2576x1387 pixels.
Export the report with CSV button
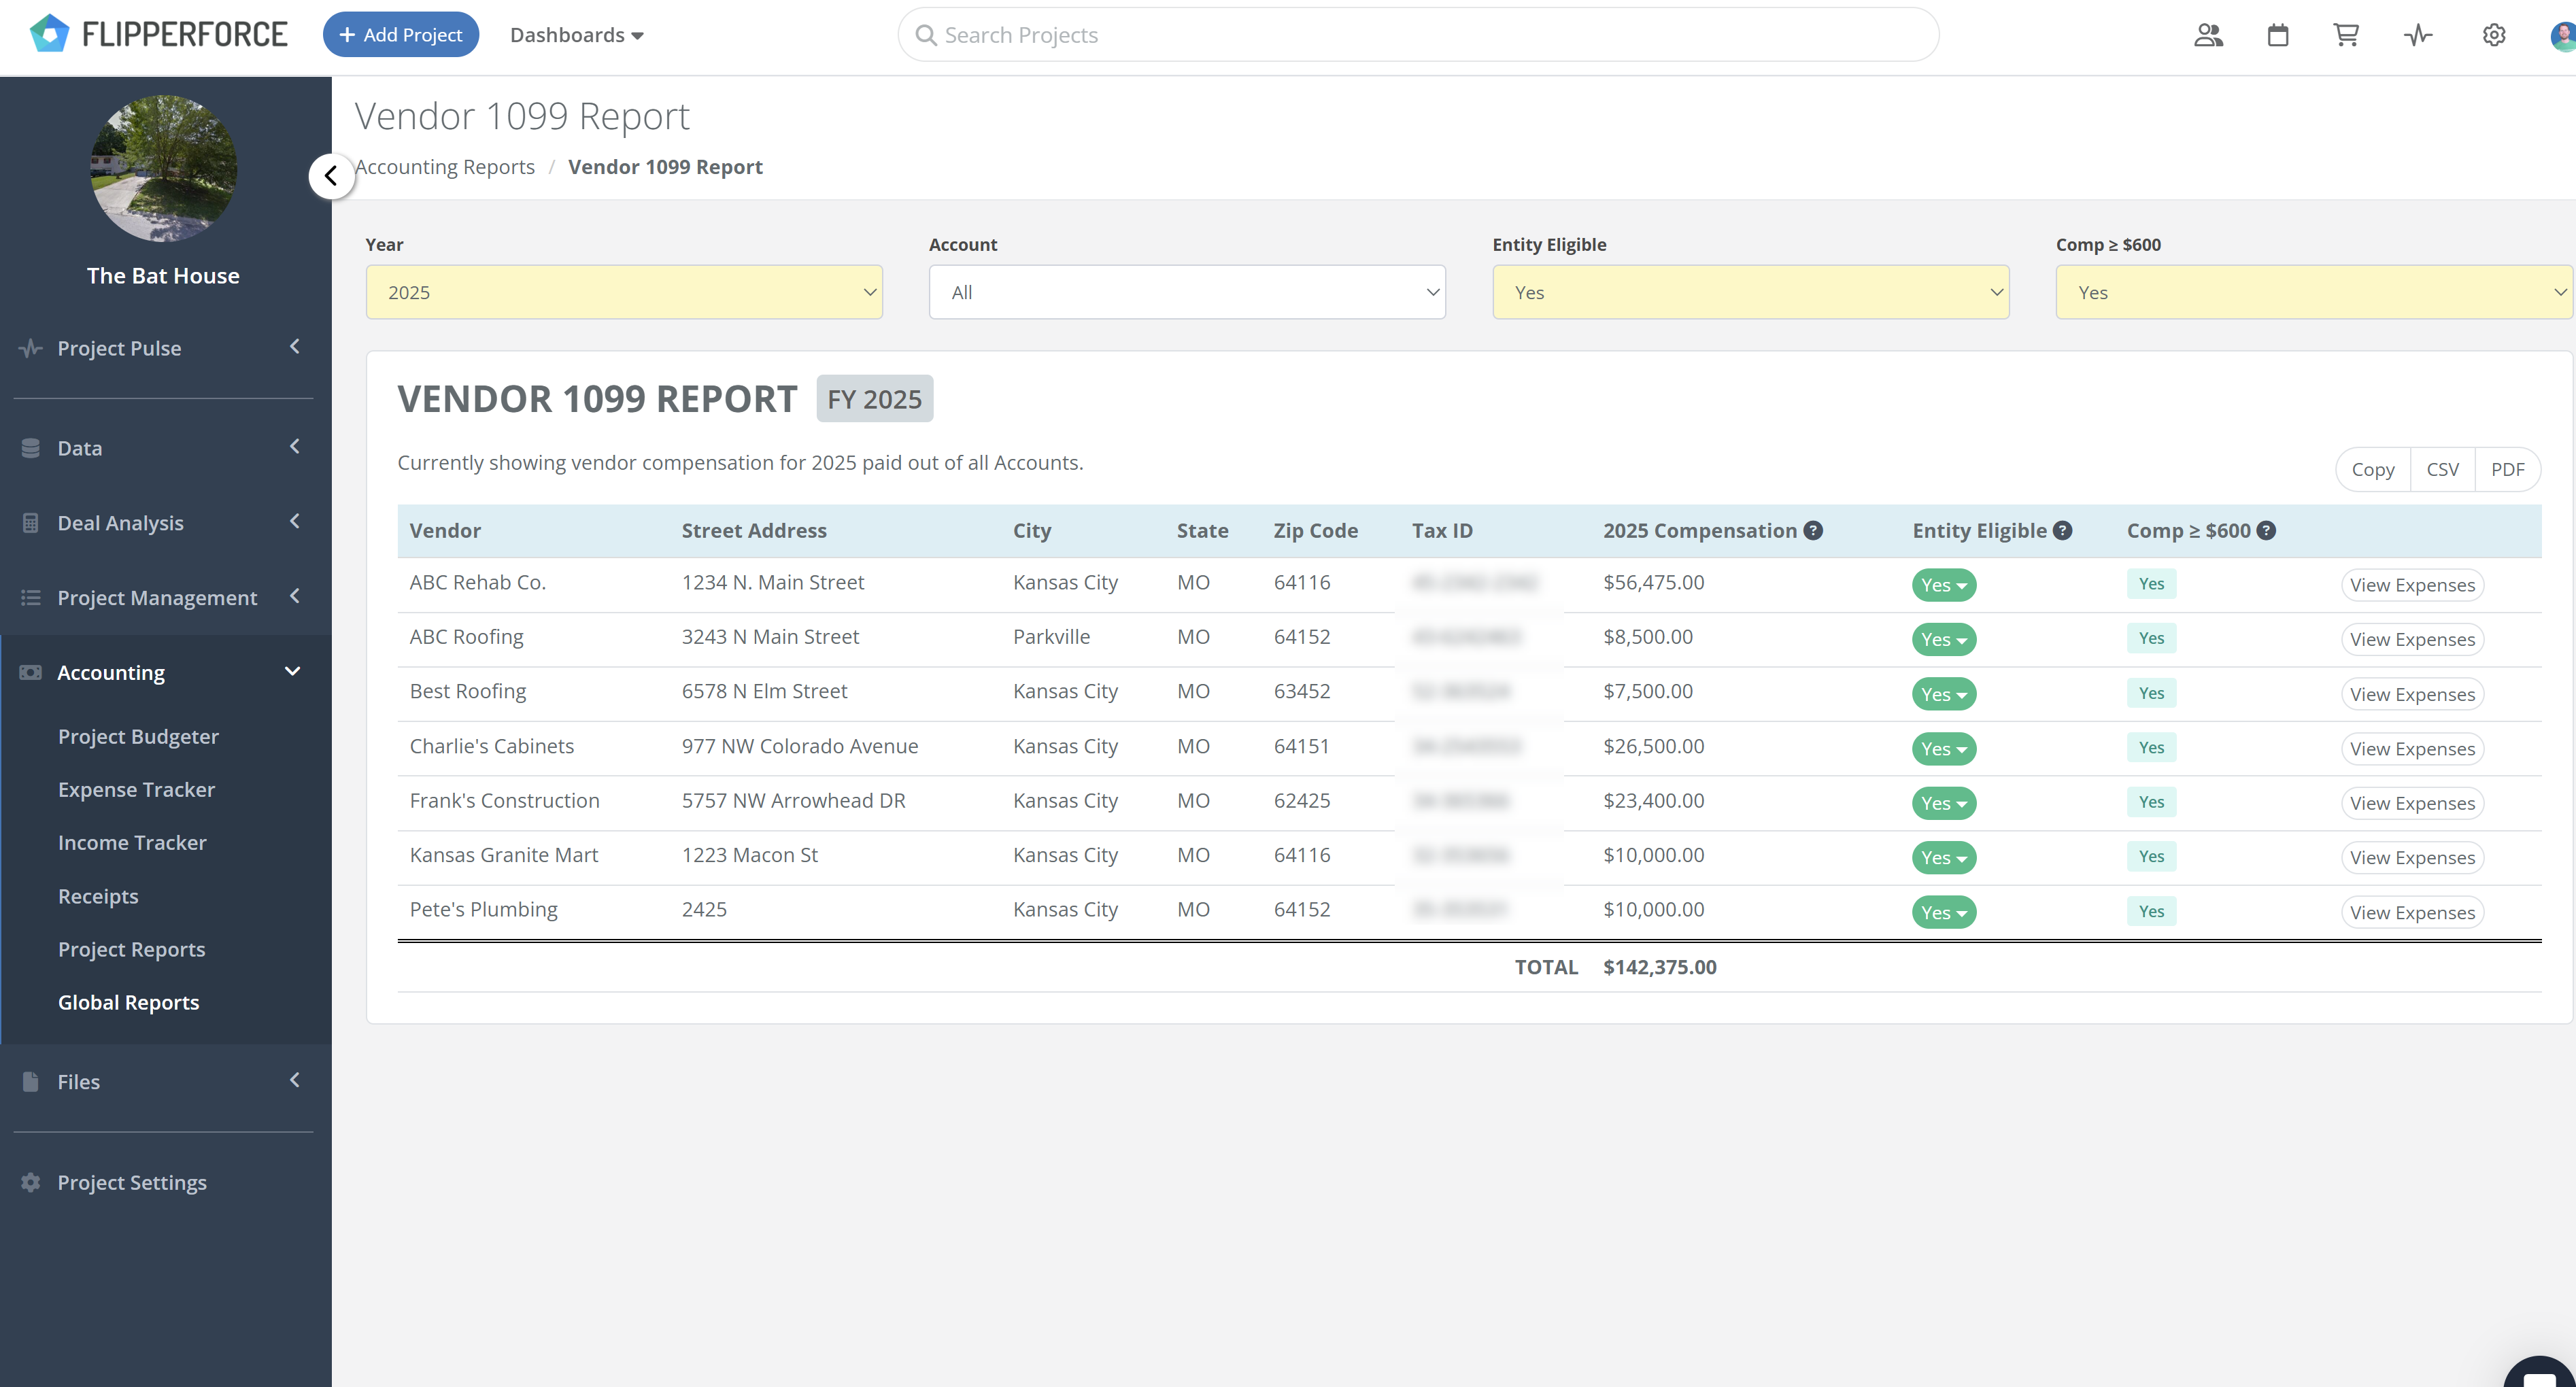(2442, 469)
